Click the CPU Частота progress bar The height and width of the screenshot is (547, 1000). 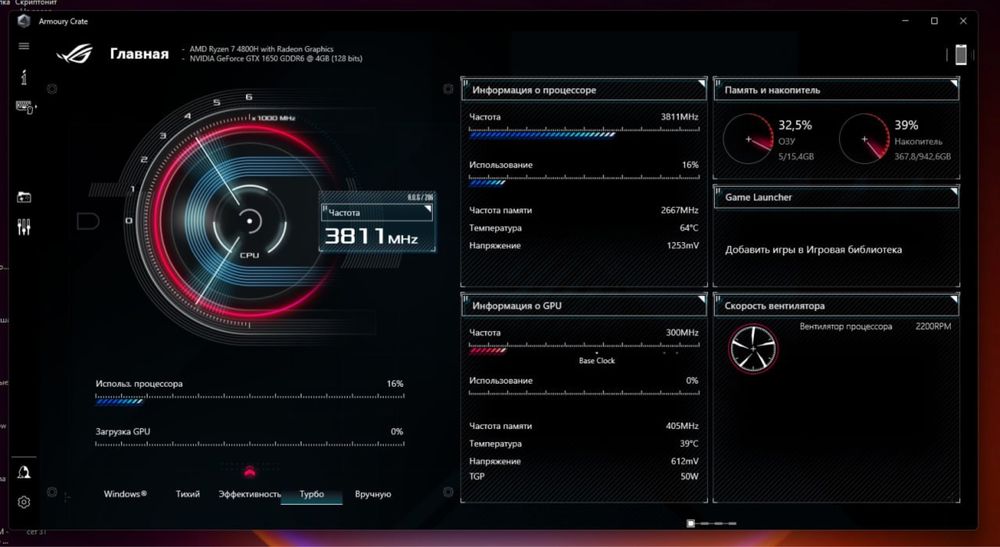(584, 134)
